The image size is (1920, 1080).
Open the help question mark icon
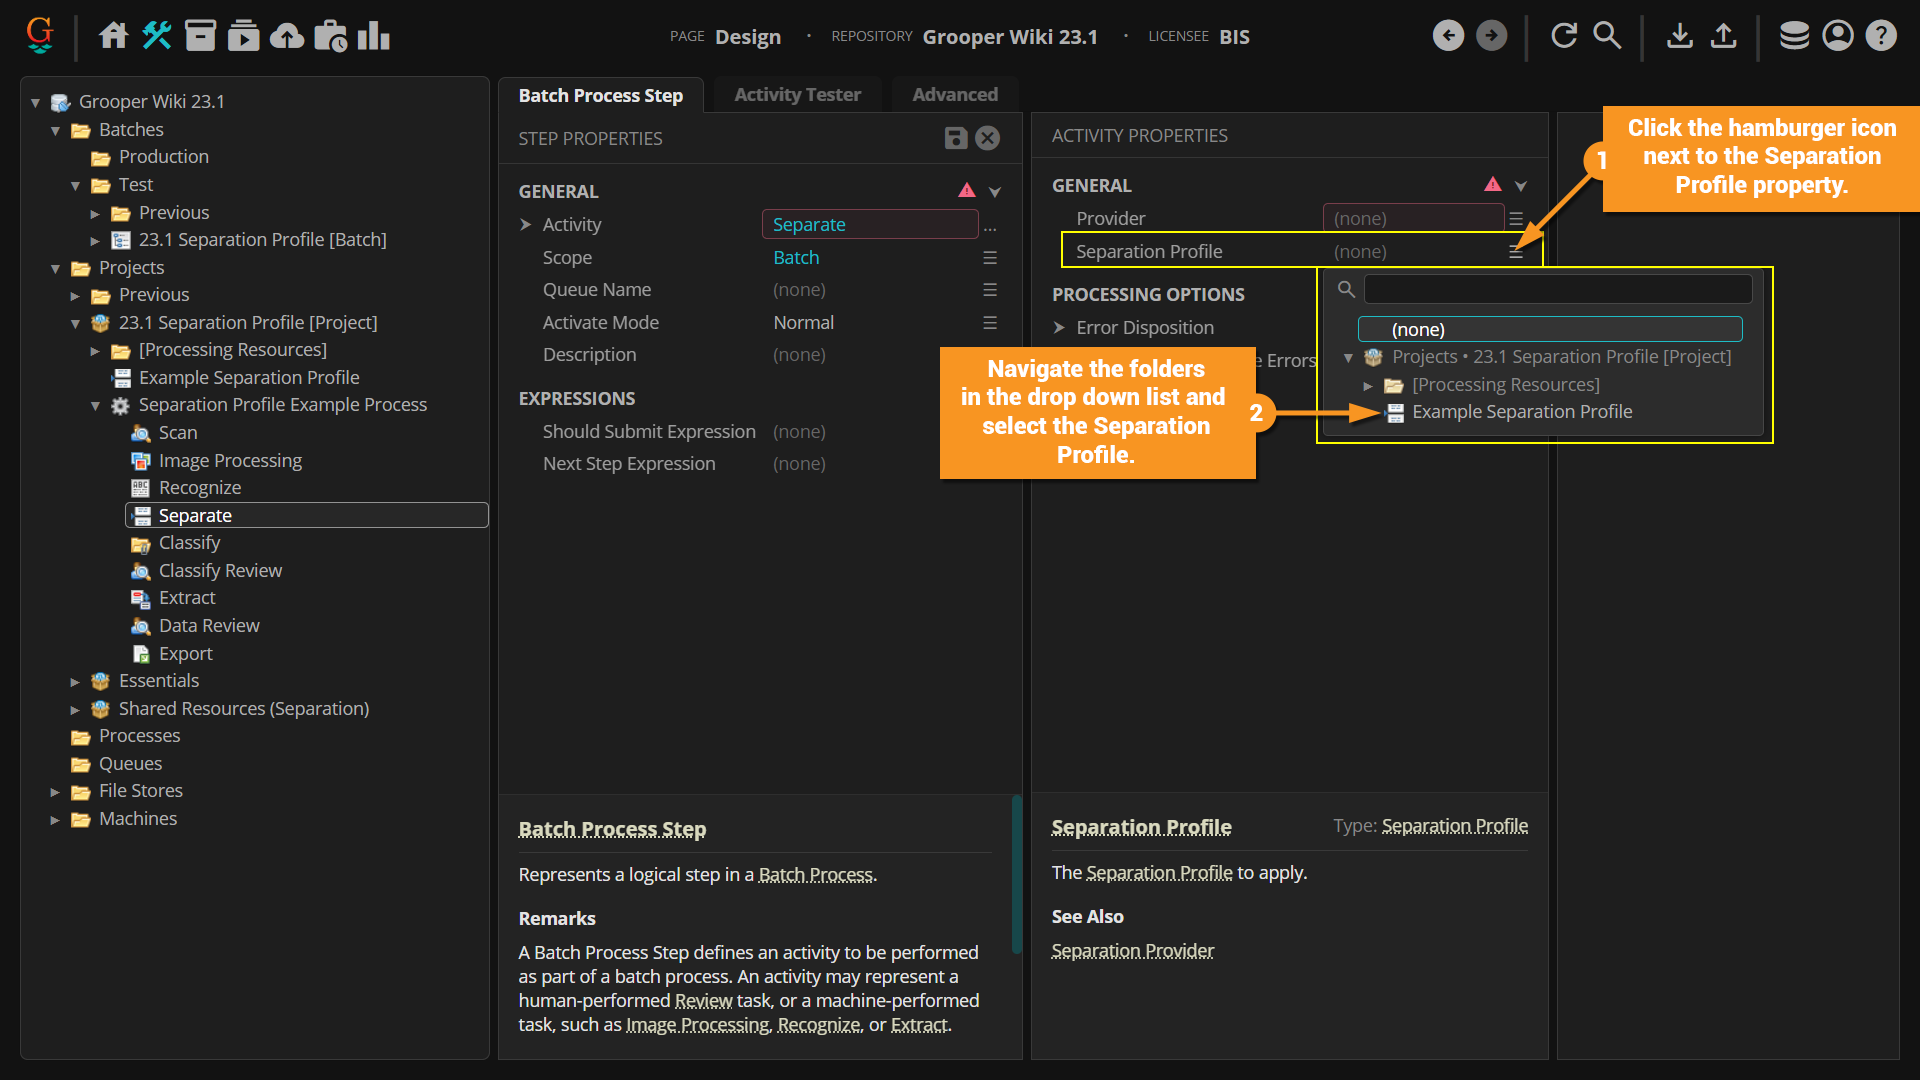1881,36
